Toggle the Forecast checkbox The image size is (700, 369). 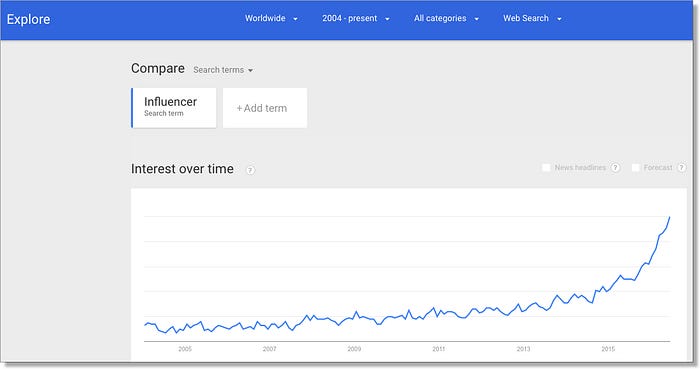click(x=636, y=168)
